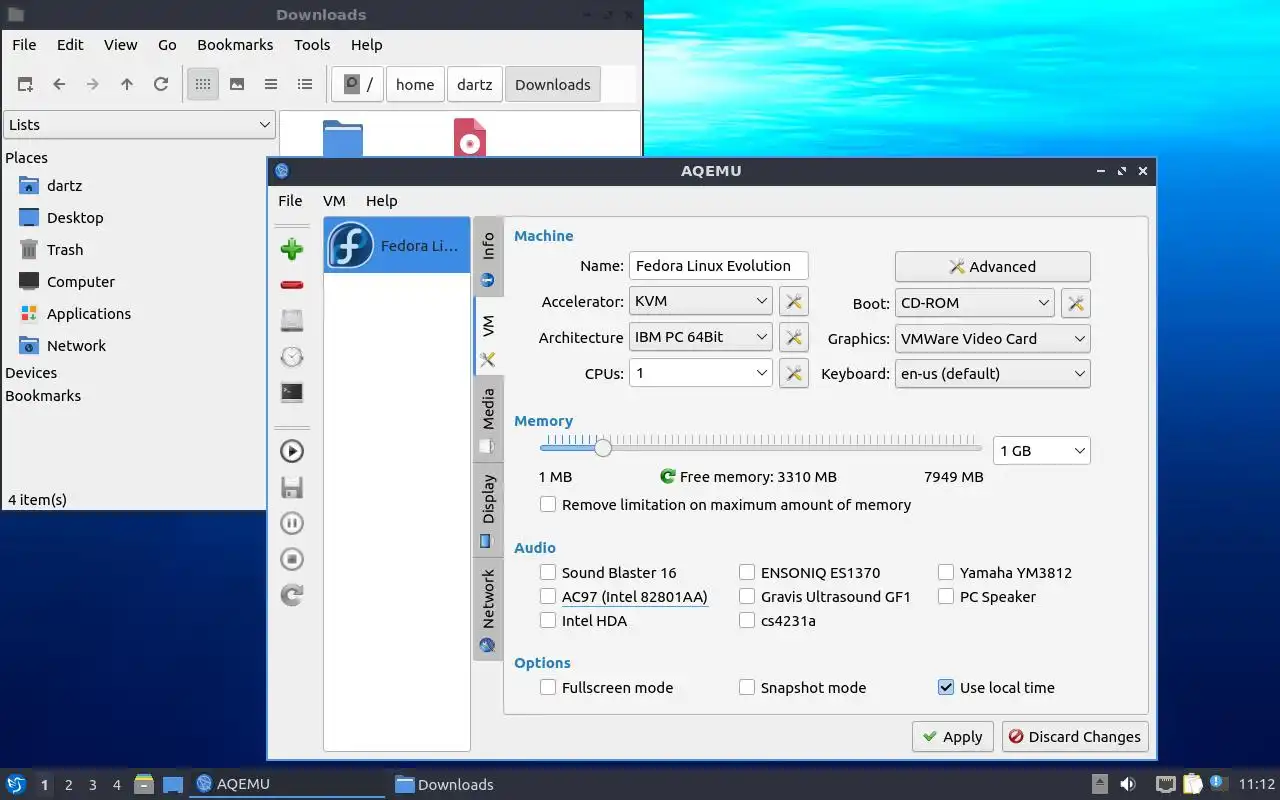This screenshot has height=800, width=1280.
Task: Create a new tab in the Downloads file manager
Action: click(25, 85)
